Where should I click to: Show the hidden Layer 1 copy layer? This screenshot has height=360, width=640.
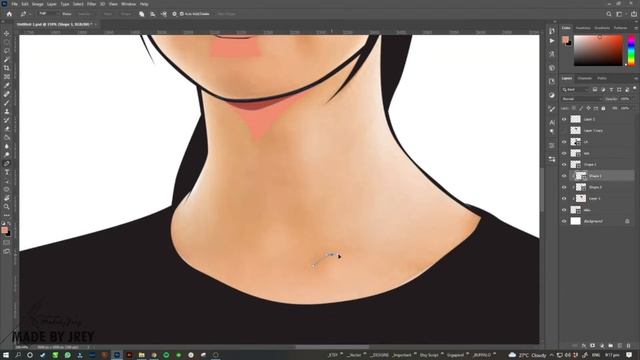[564, 131]
